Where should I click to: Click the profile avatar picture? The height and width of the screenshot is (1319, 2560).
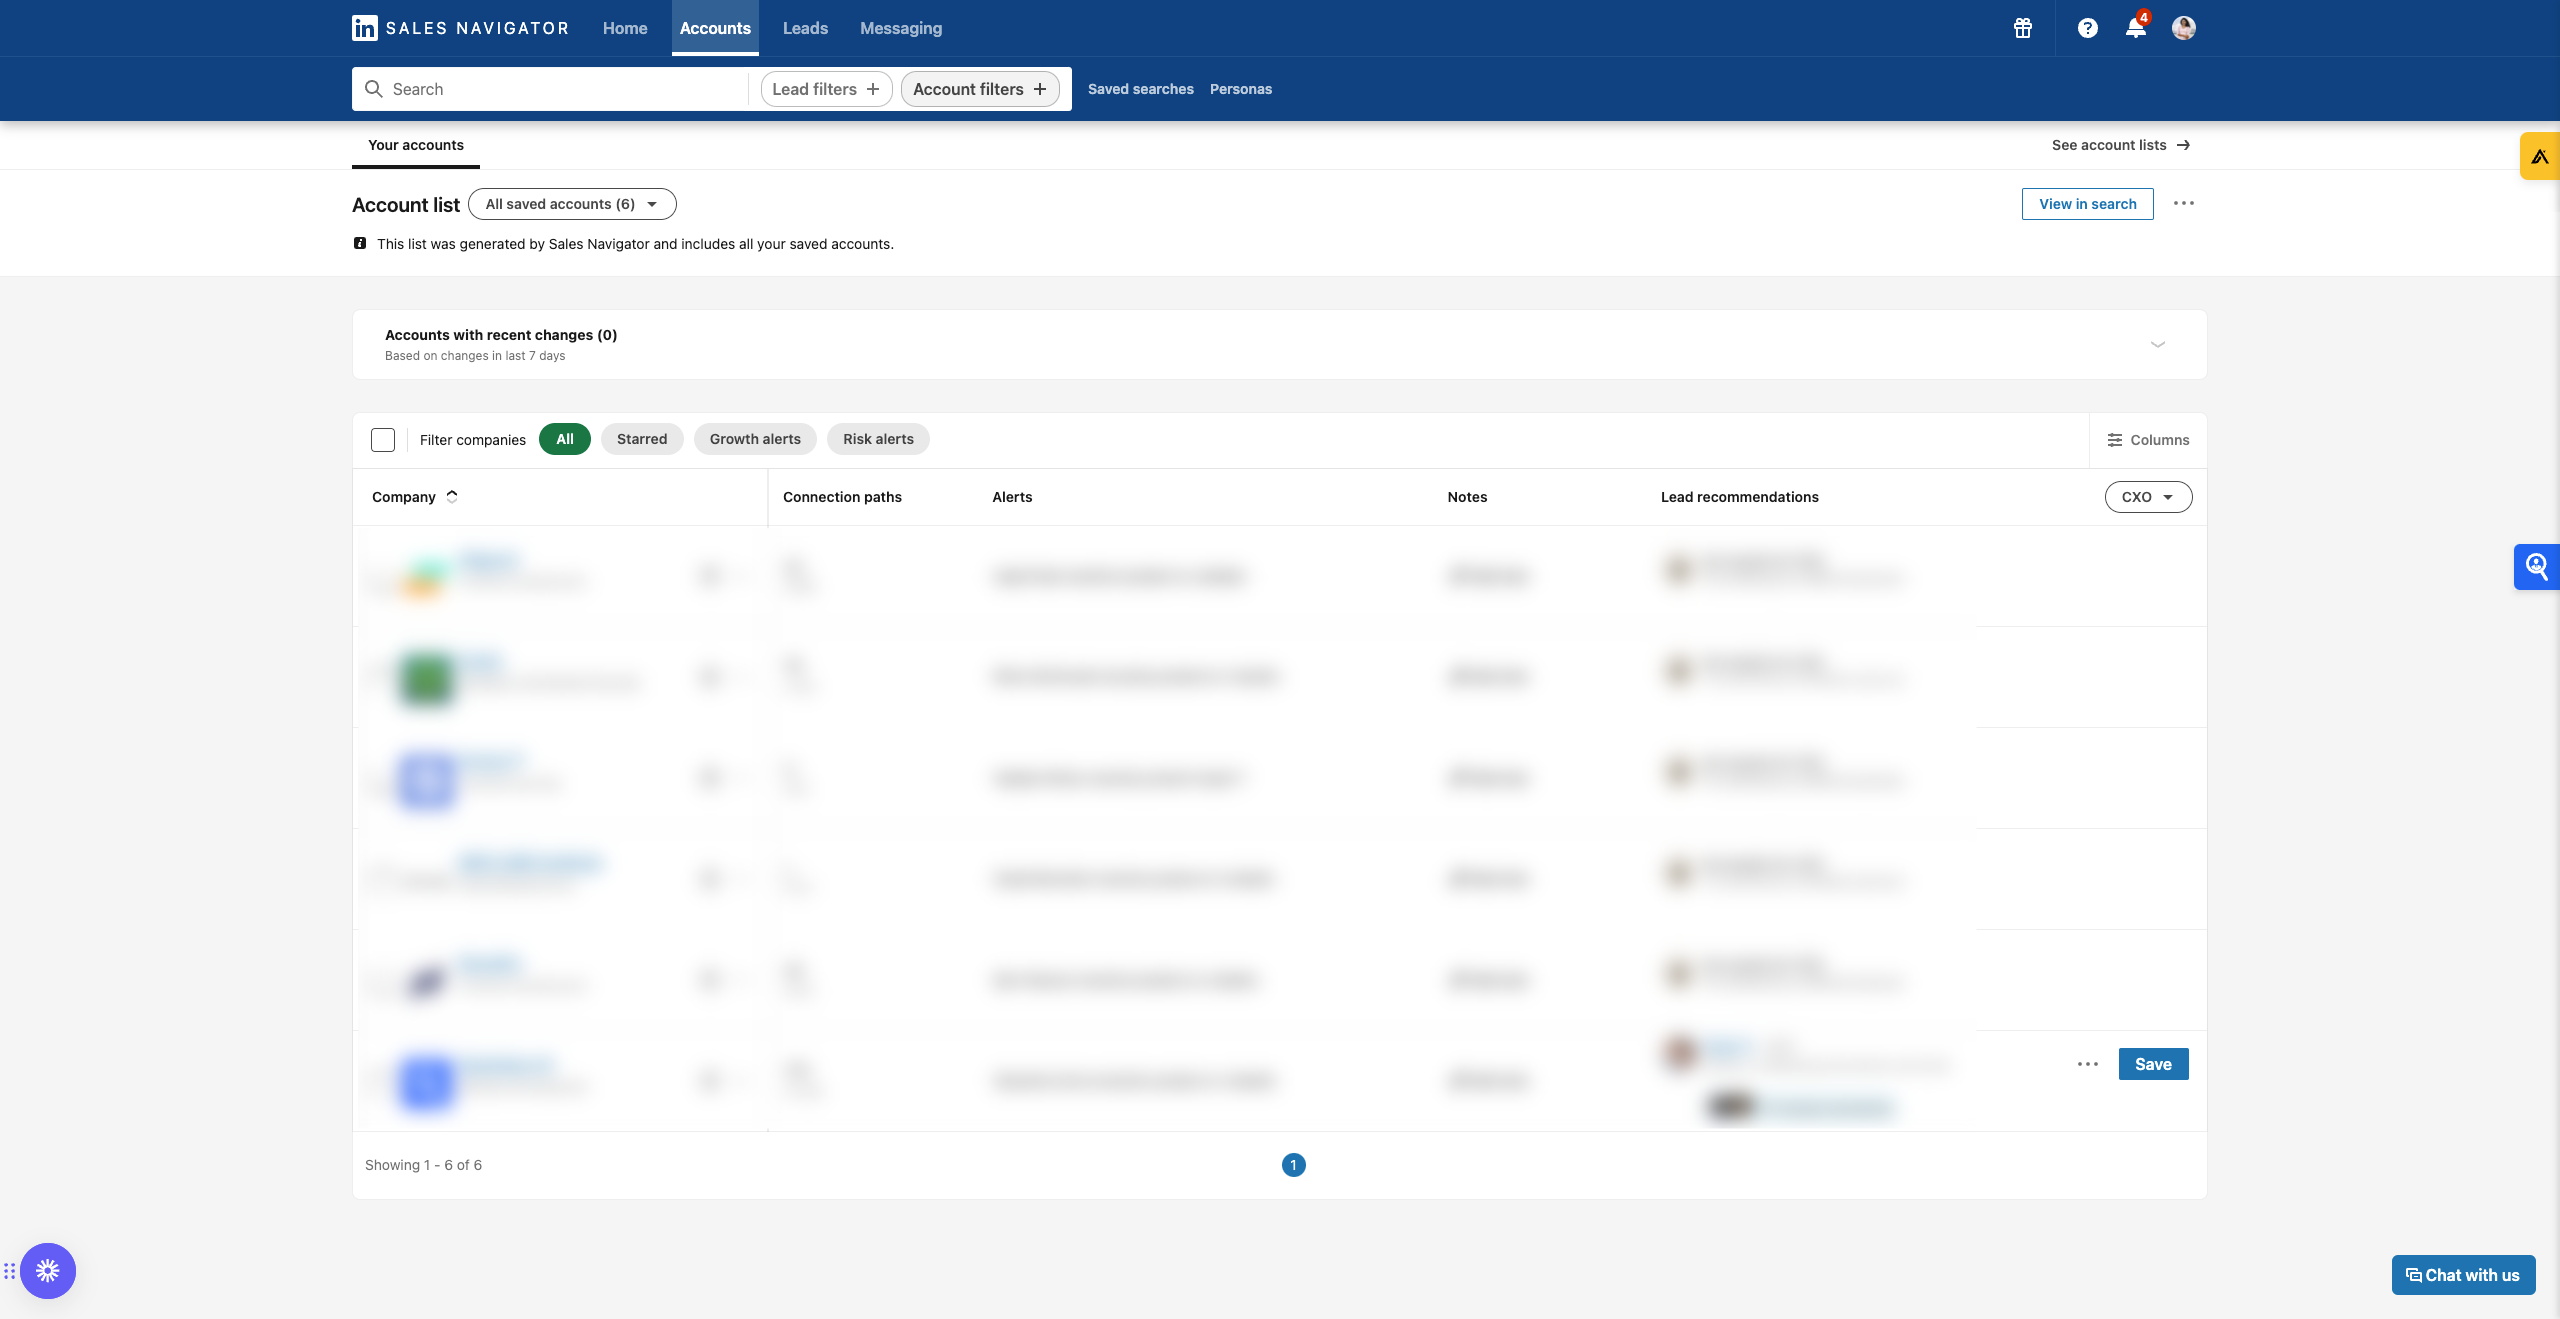pos(2183,28)
